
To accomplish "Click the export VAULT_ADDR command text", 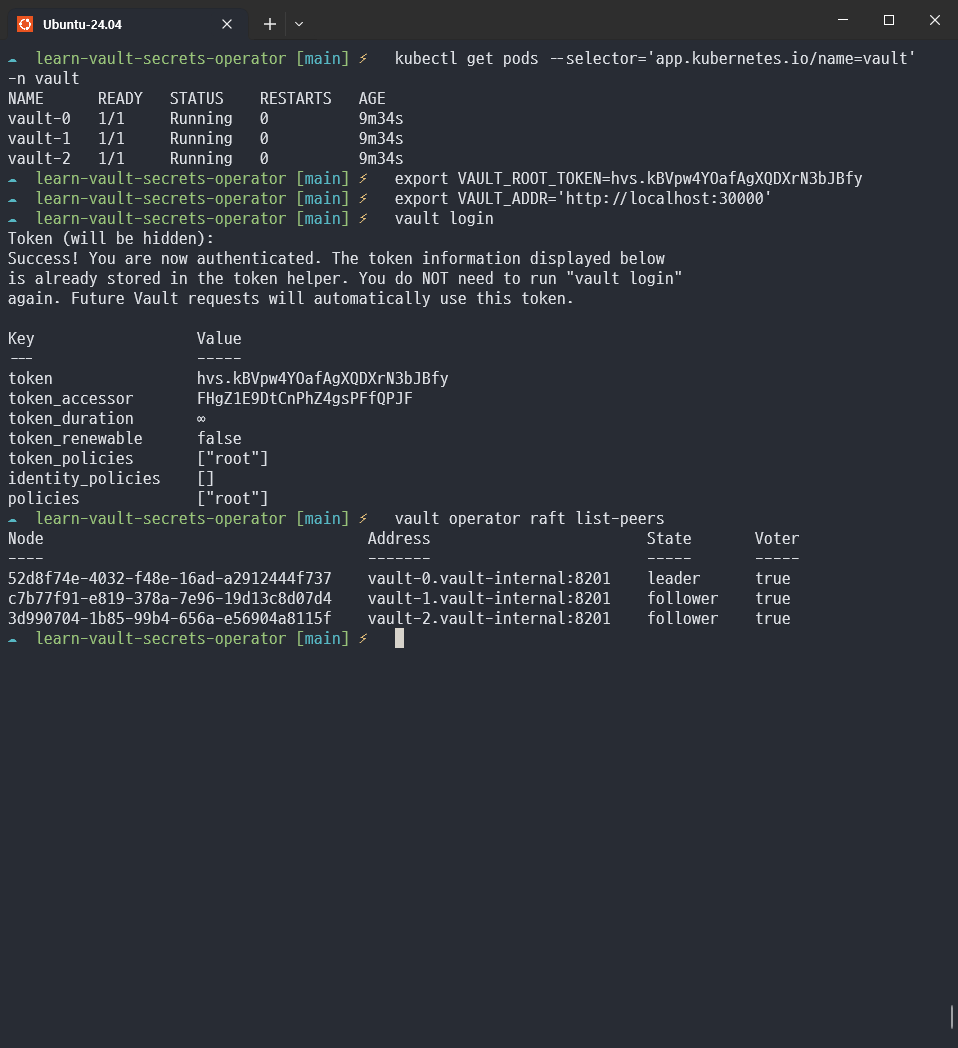I will click(x=583, y=199).
